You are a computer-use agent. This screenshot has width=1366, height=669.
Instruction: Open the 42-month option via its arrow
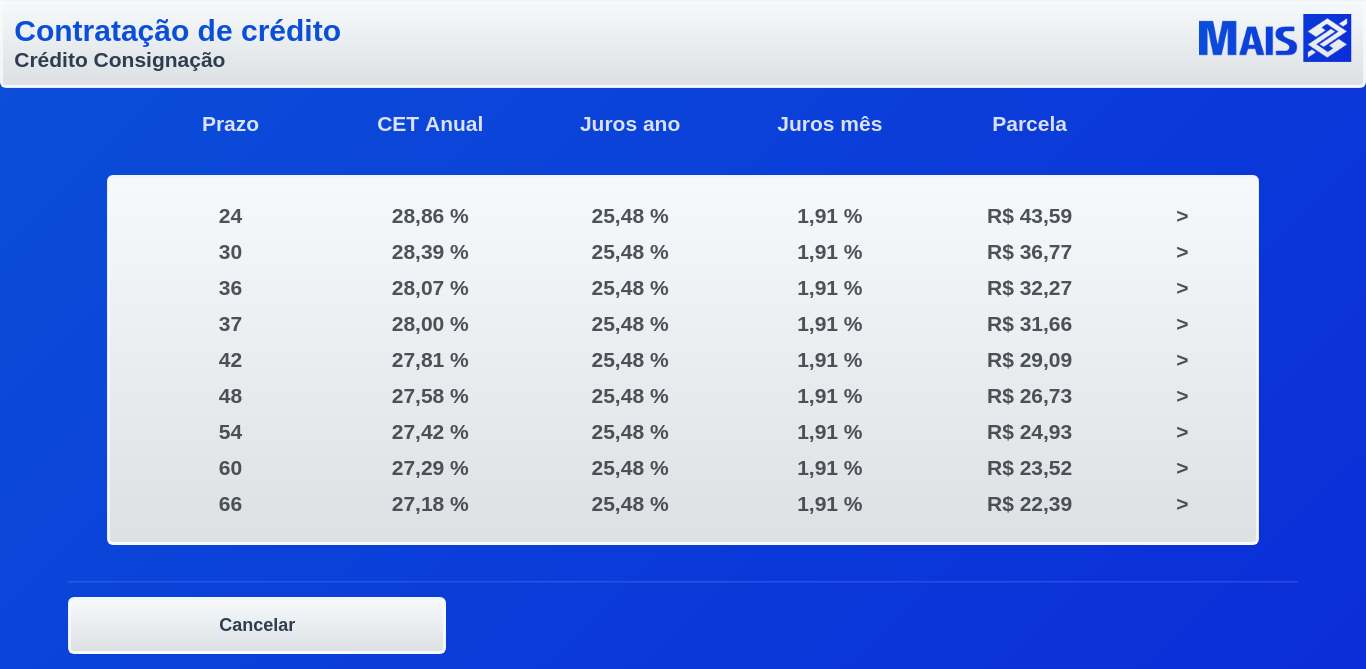click(x=1182, y=360)
